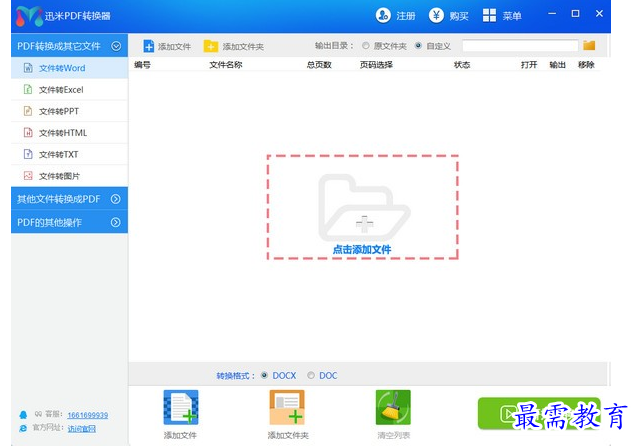Choose DOC conversion format

tap(311, 375)
